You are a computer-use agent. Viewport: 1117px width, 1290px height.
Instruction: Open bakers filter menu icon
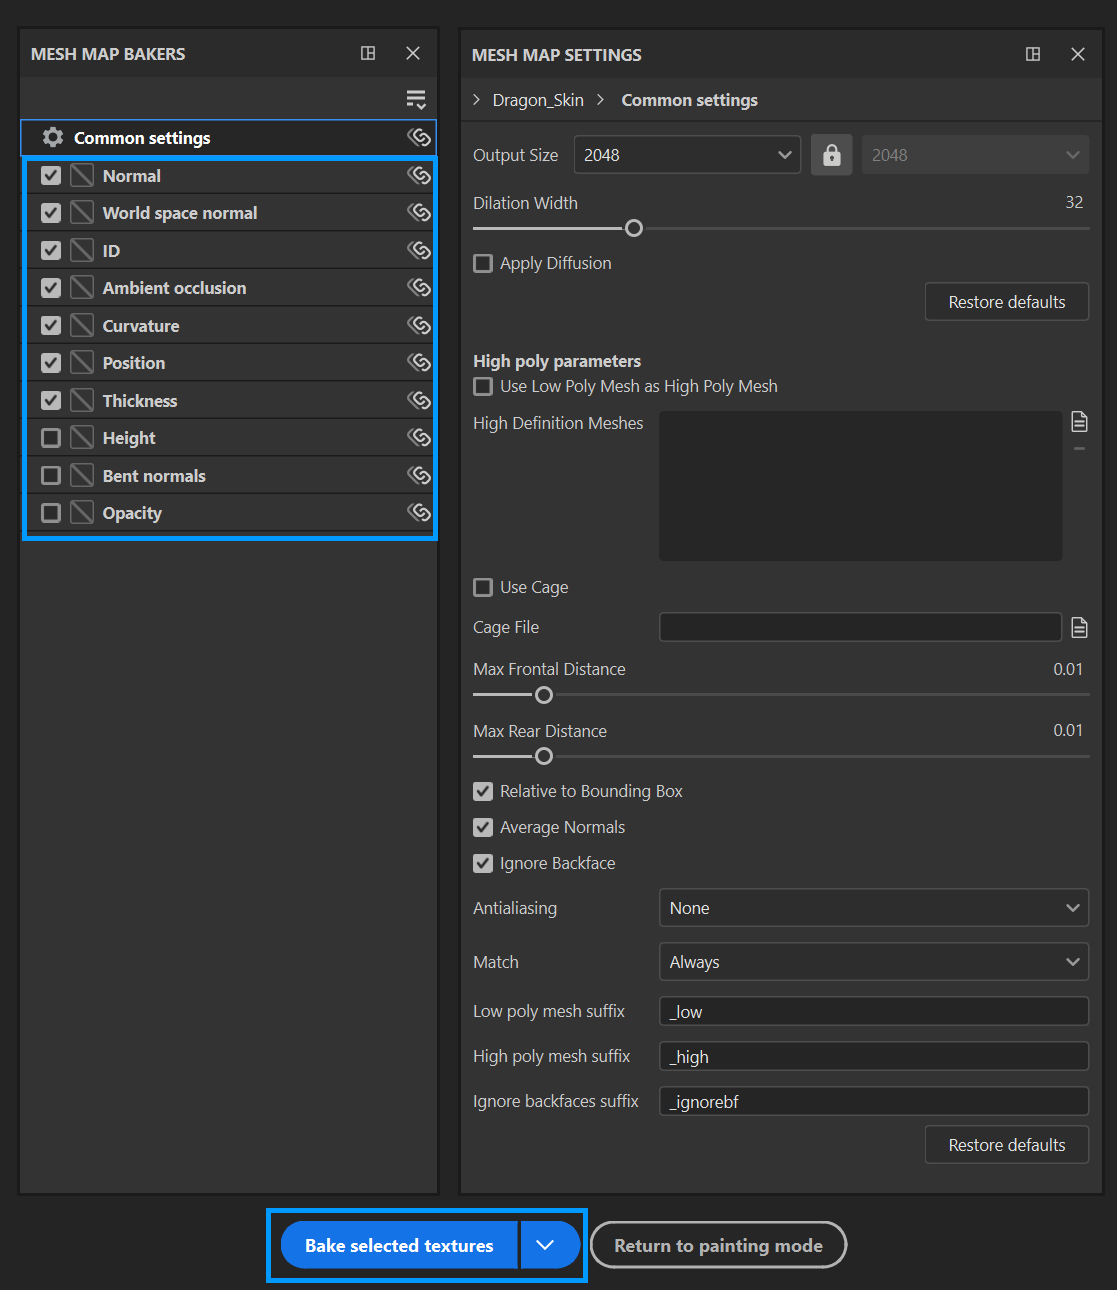click(416, 99)
